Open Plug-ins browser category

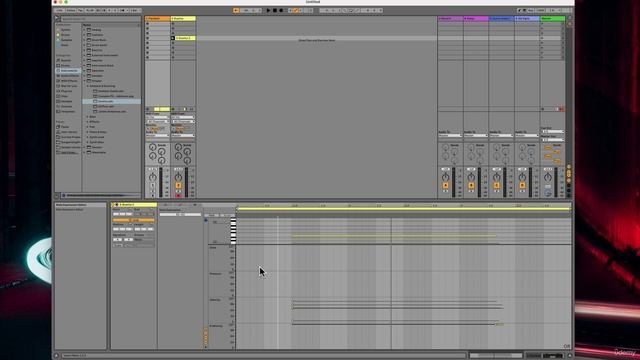pyautogui.click(x=66, y=91)
